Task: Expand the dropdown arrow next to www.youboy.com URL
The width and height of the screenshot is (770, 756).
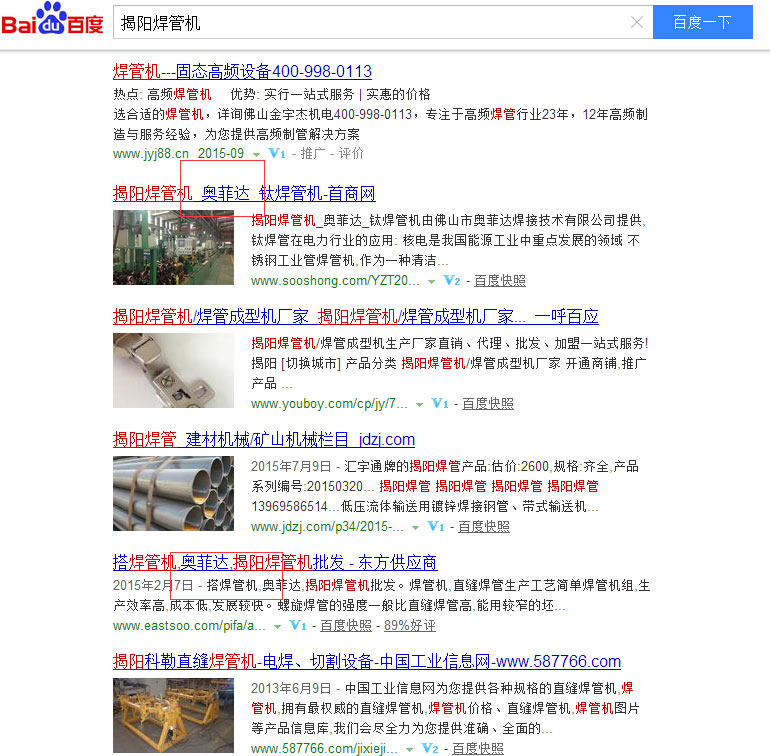Action: coord(419,404)
